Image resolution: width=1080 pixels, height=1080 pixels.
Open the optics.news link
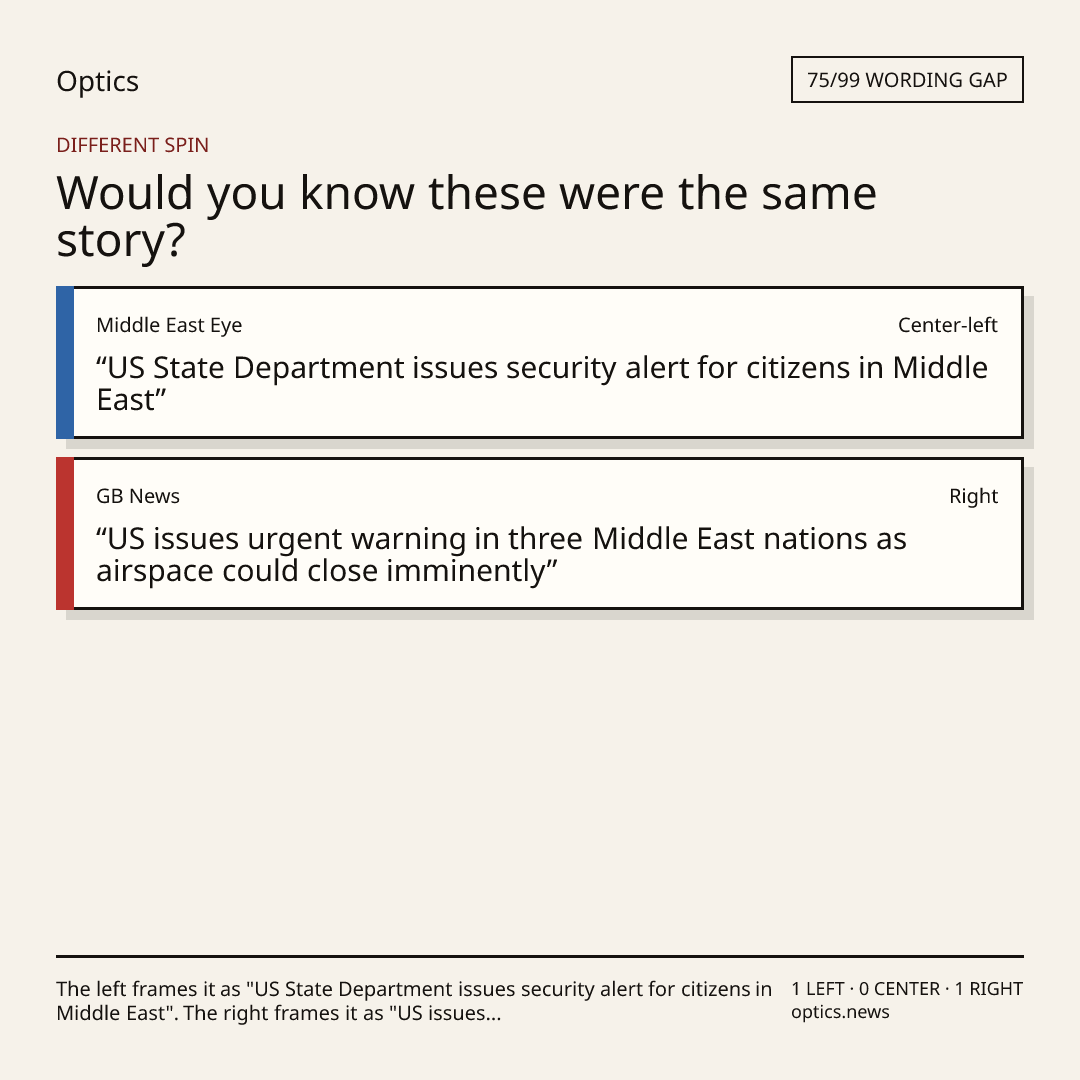[x=840, y=1012]
